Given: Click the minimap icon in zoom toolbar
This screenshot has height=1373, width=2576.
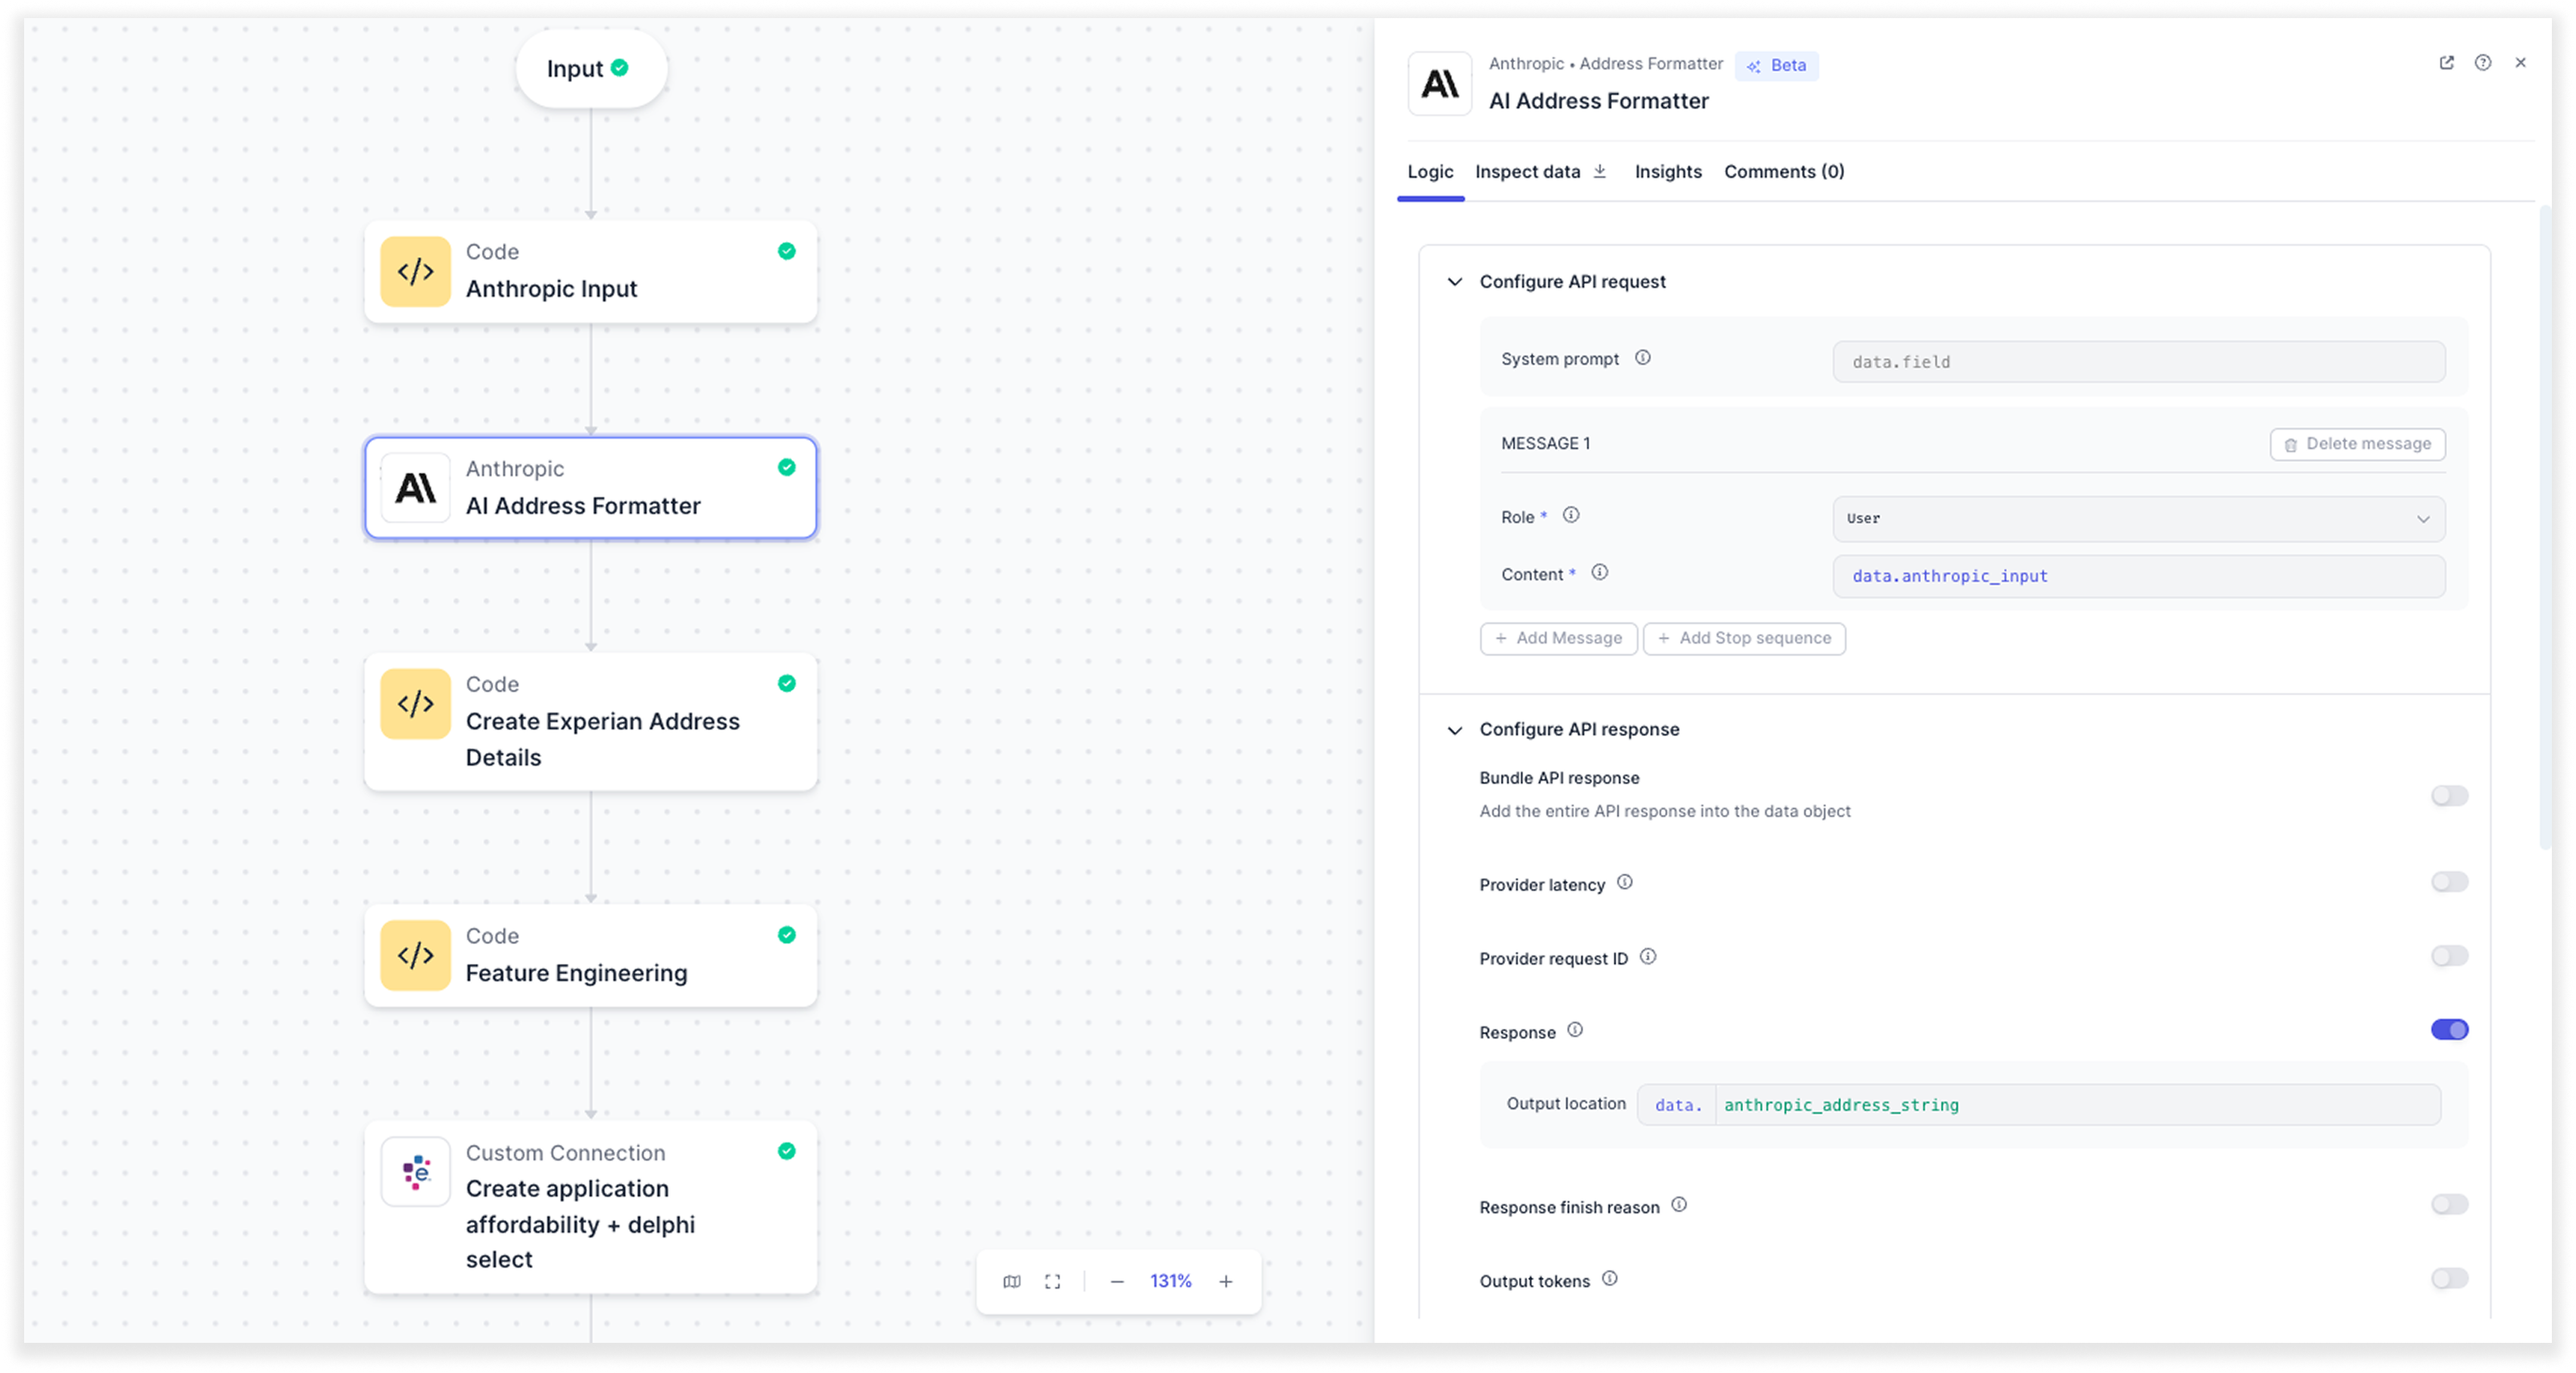Looking at the screenshot, I should pyautogui.click(x=1012, y=1281).
